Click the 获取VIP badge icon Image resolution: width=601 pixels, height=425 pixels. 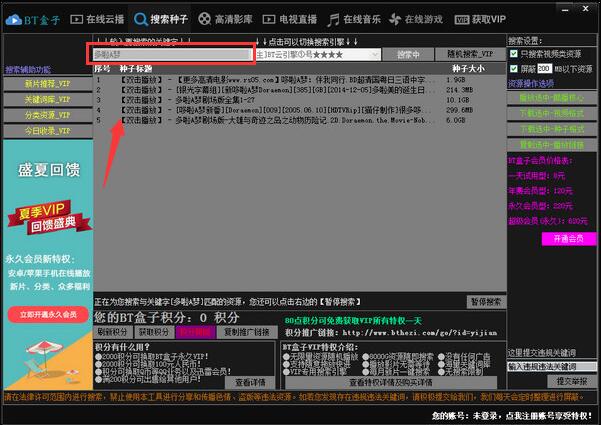[461, 20]
